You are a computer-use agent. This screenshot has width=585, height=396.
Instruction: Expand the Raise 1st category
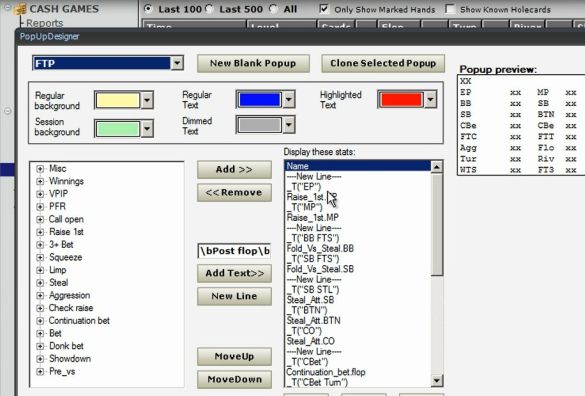tap(40, 232)
